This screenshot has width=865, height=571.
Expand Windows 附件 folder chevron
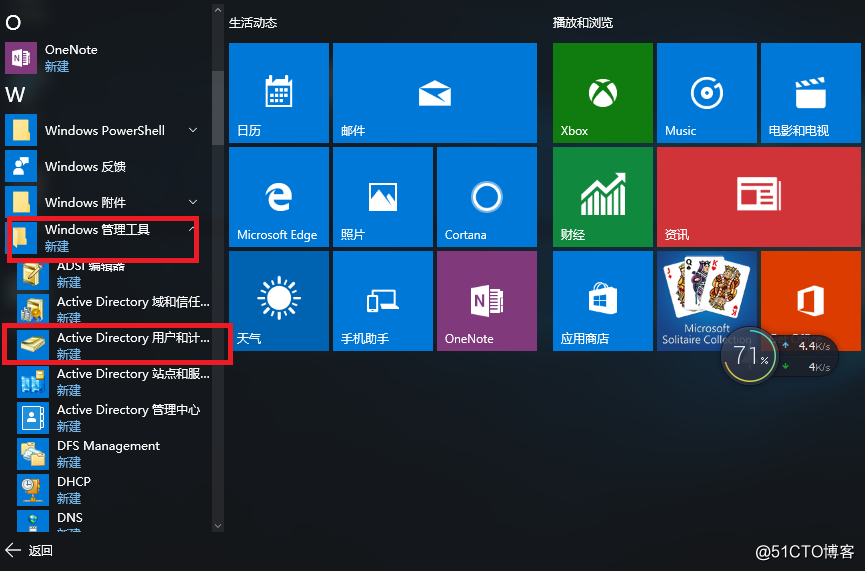pos(193,202)
